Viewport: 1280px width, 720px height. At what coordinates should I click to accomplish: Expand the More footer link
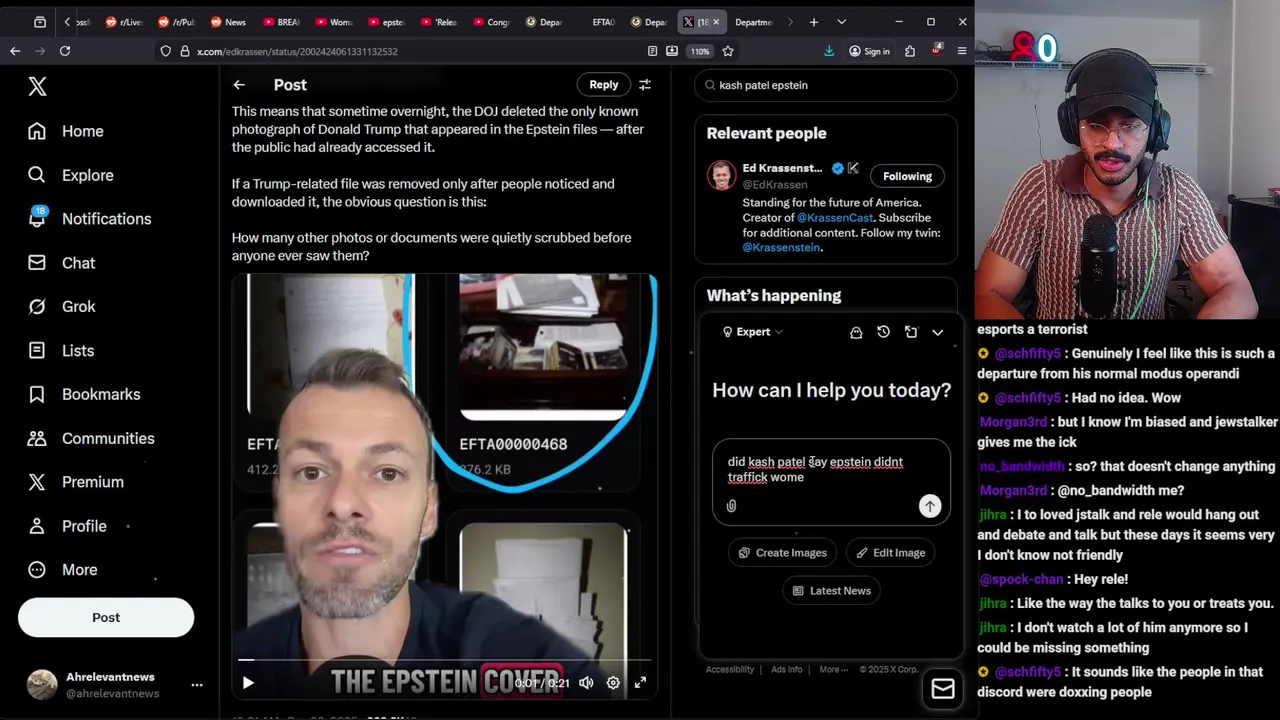(832, 669)
